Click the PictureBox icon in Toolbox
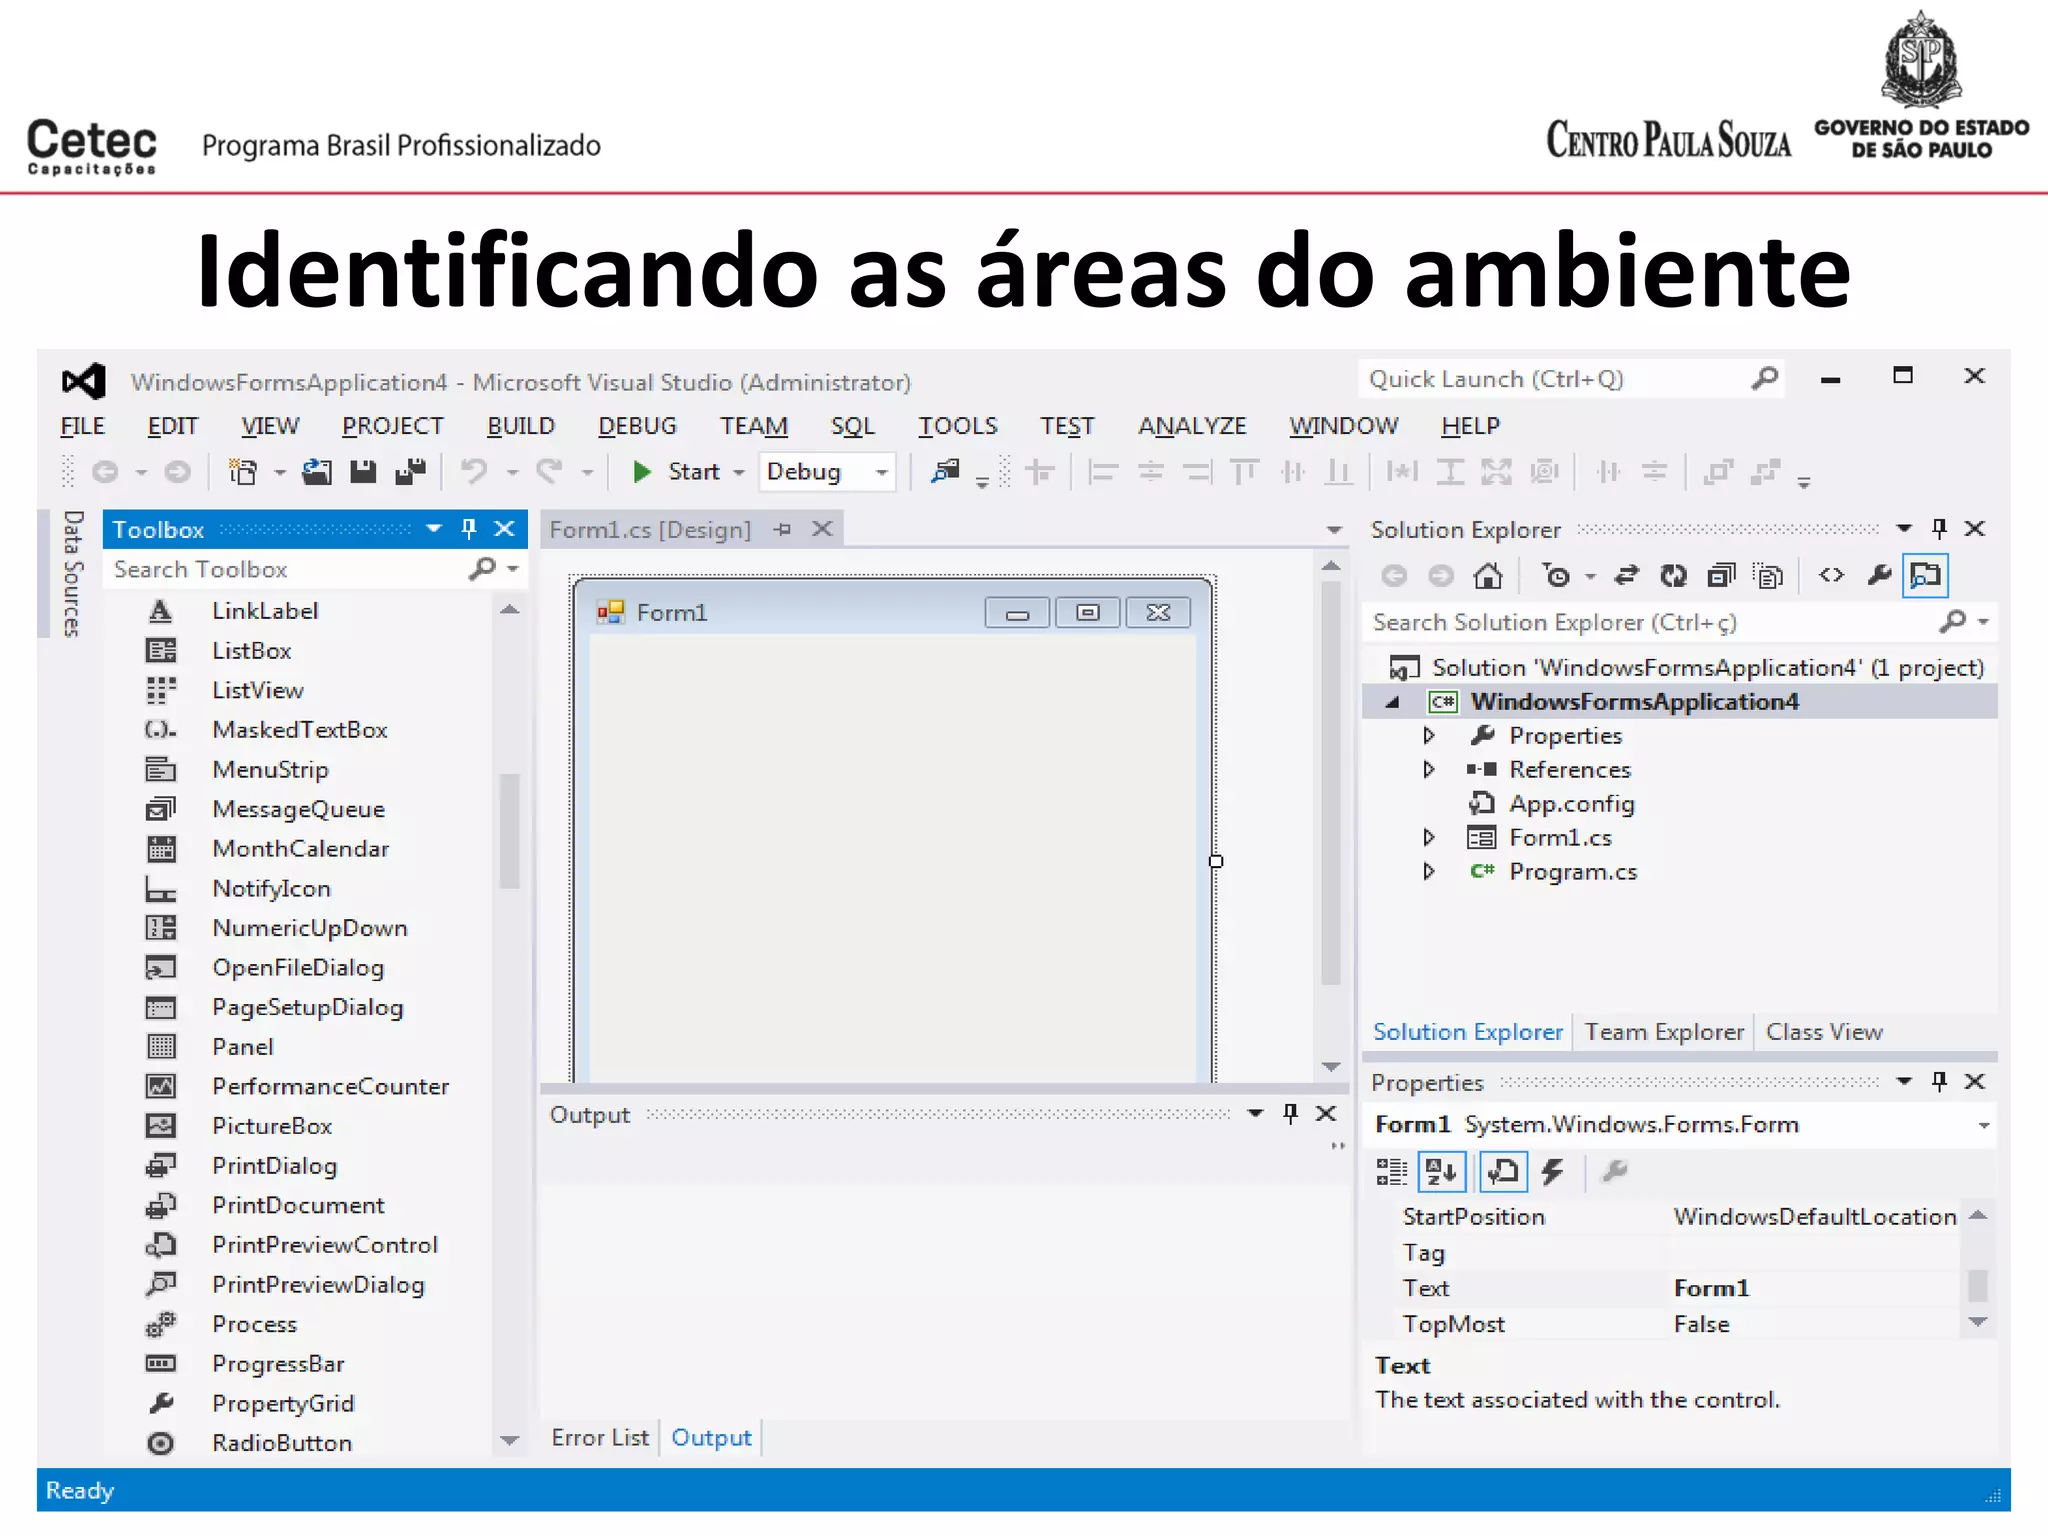2048x1536 pixels. click(x=161, y=1126)
